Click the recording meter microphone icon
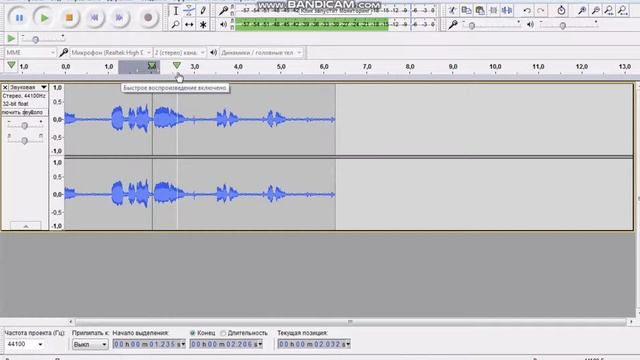640x360 pixels. coord(223,11)
